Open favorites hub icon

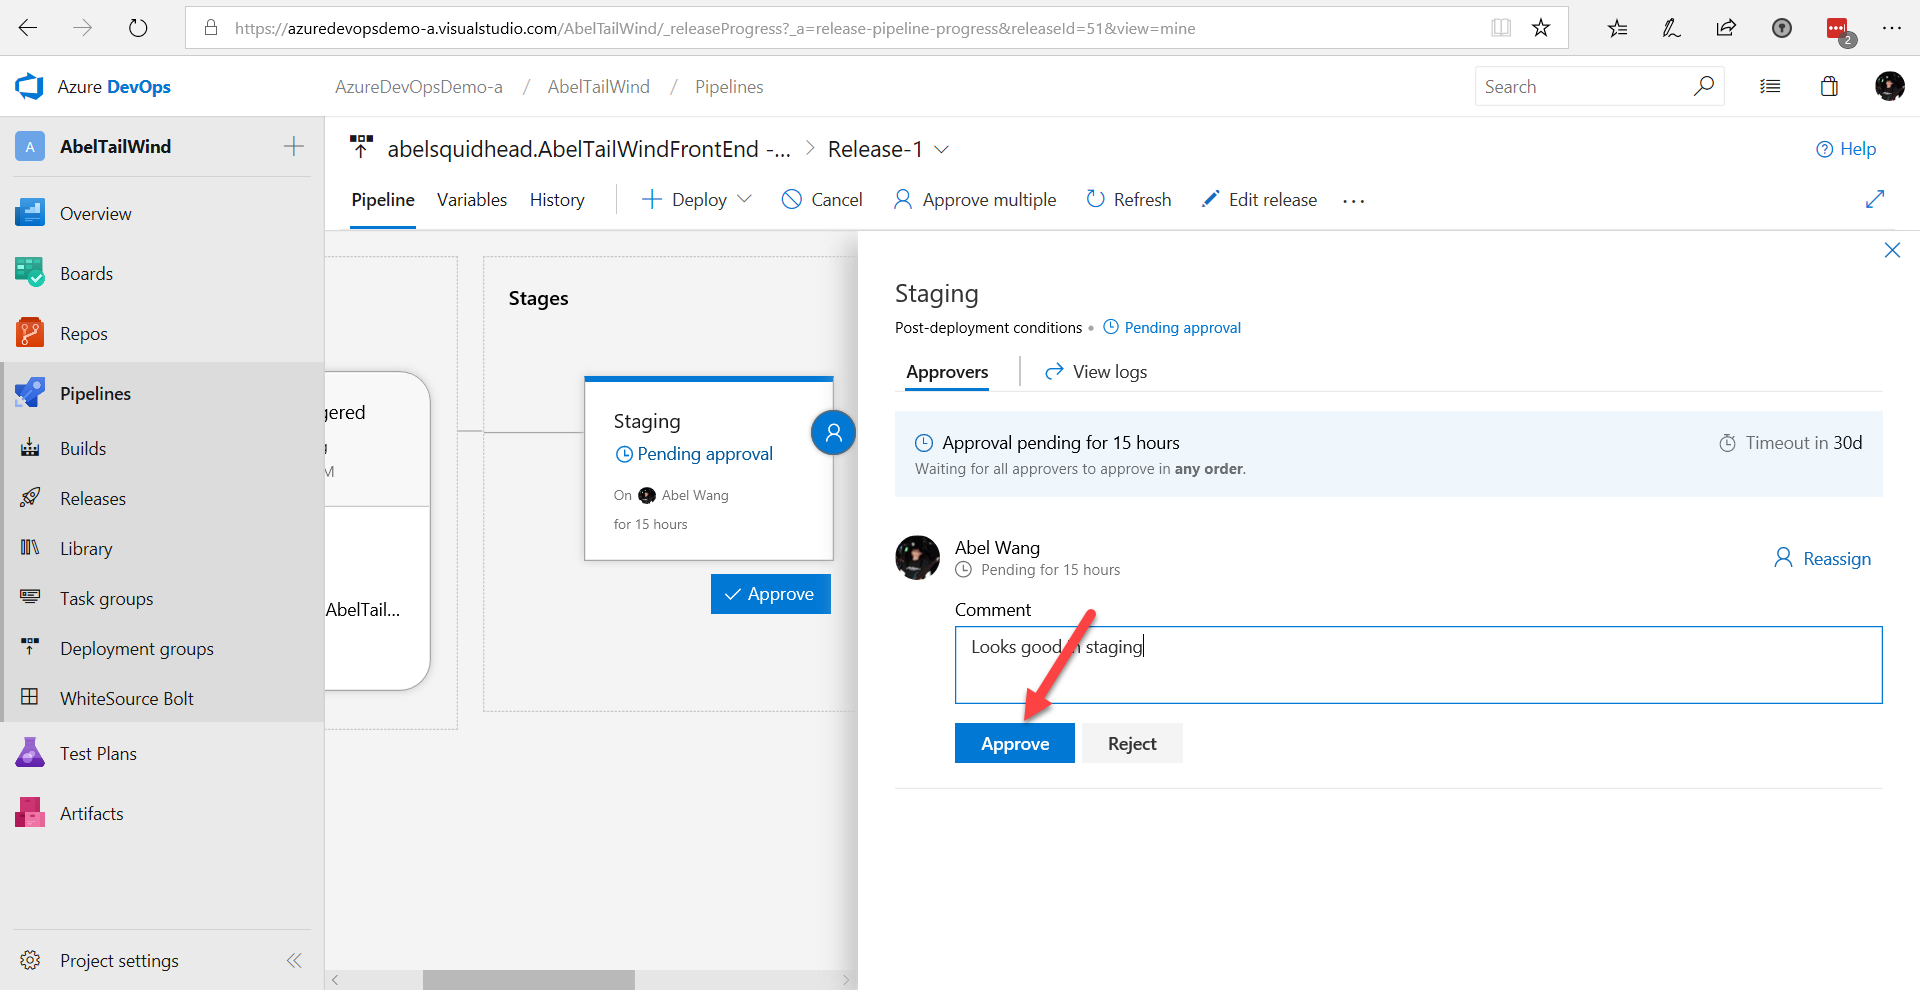coord(1617,28)
